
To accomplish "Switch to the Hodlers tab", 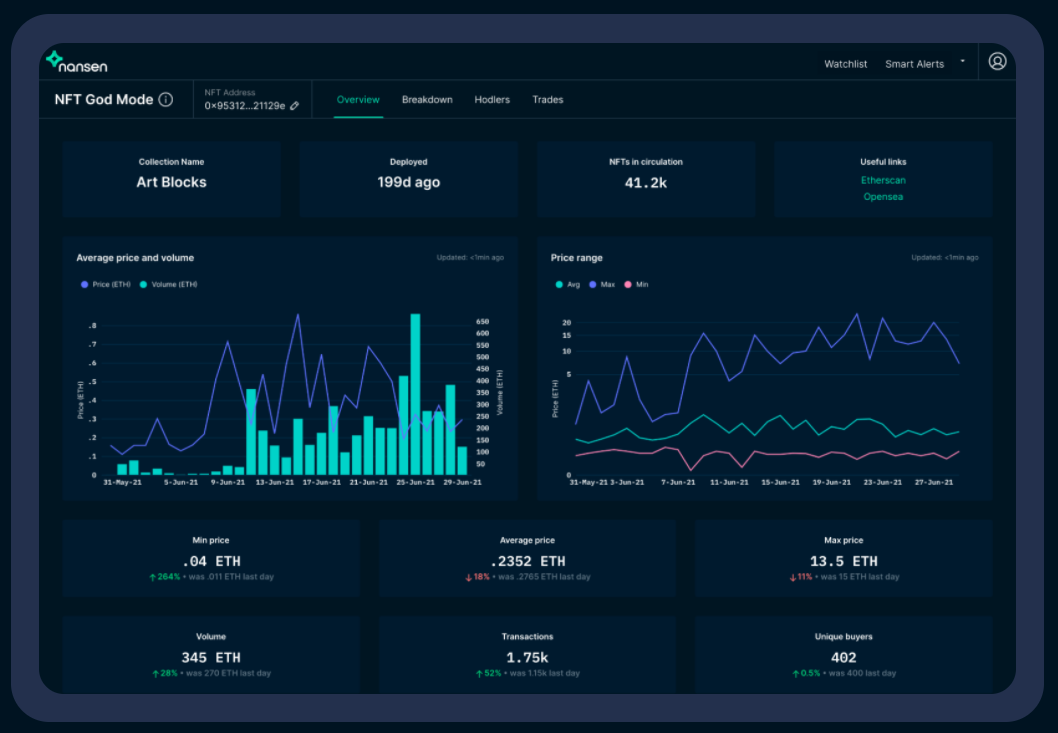I will click(x=492, y=100).
